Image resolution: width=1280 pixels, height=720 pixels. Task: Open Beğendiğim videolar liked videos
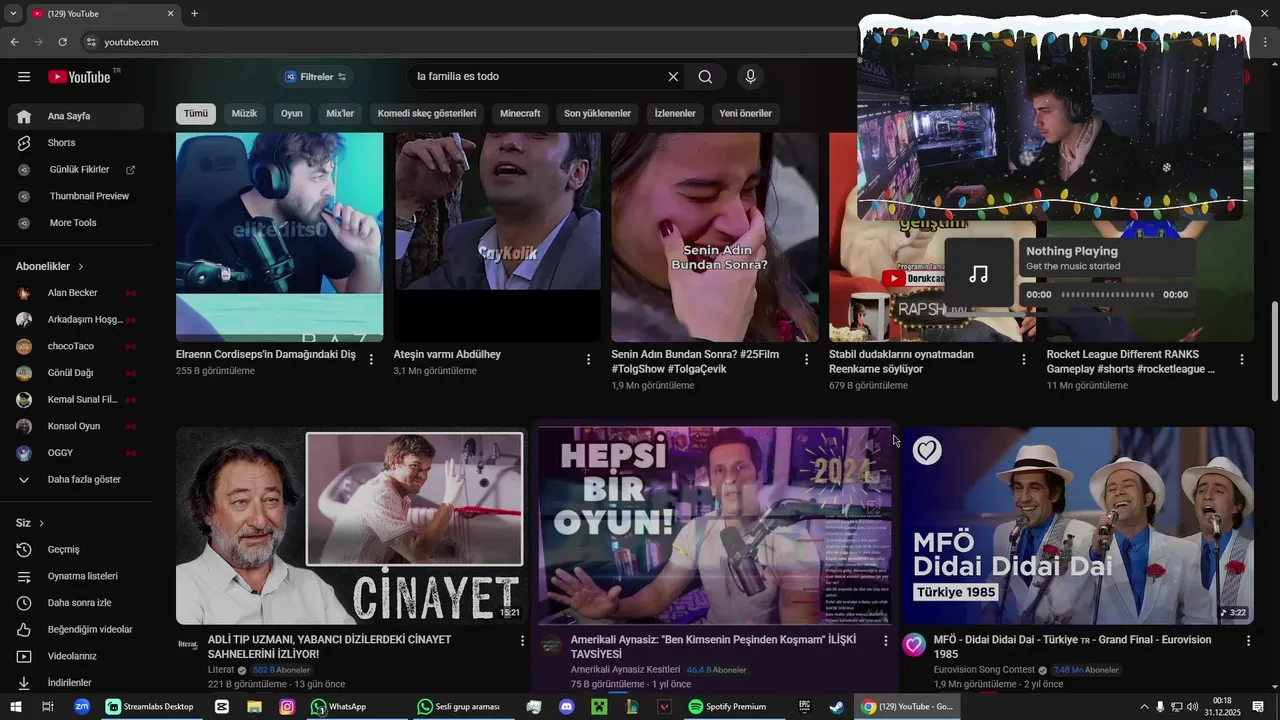(76, 630)
